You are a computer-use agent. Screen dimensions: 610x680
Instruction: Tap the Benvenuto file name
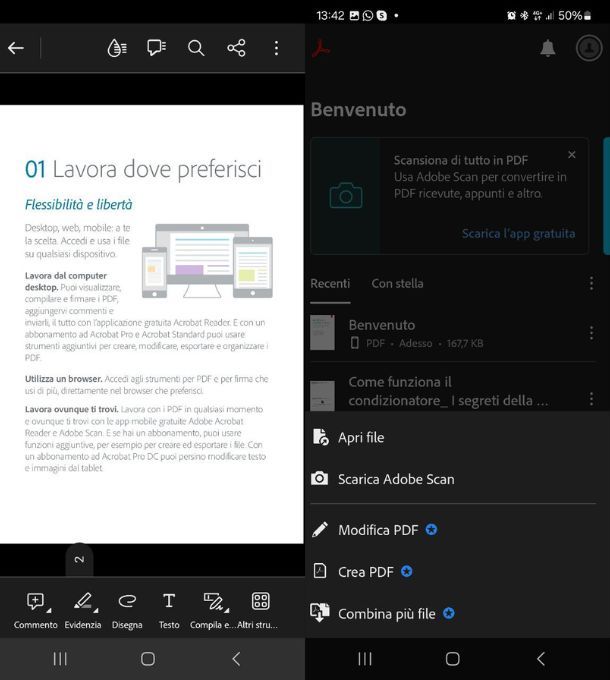(x=382, y=325)
